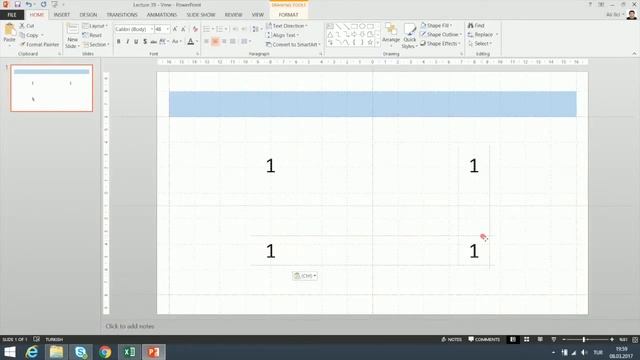This screenshot has height=360, width=640.
Task: Pick the star shape in gallery
Action: pyautogui.click(x=370, y=42)
